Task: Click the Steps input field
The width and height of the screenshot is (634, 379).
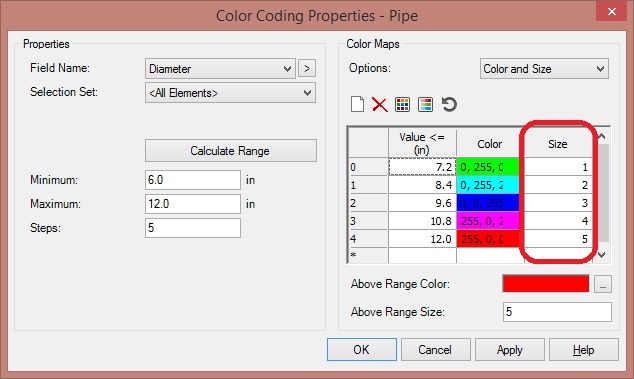Action: [x=193, y=228]
